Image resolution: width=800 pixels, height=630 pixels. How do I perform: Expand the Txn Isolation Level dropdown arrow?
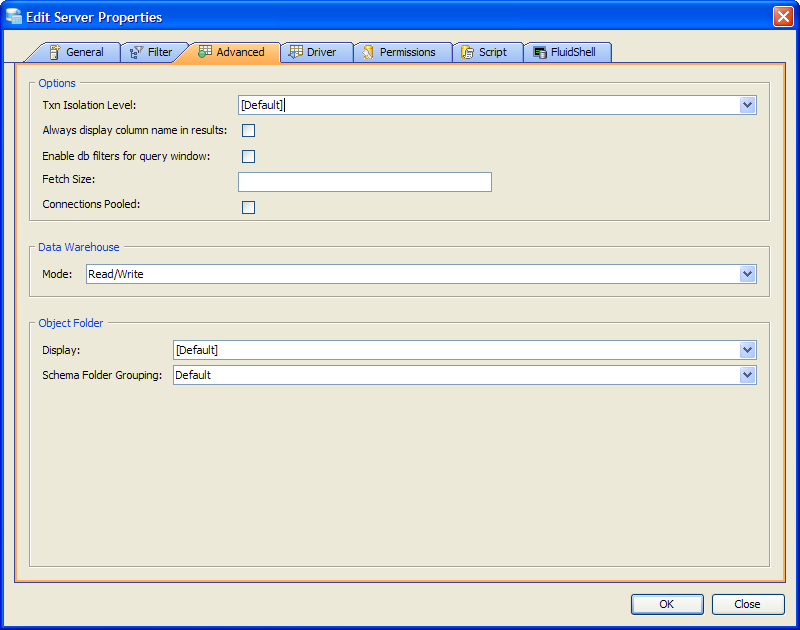pos(747,105)
